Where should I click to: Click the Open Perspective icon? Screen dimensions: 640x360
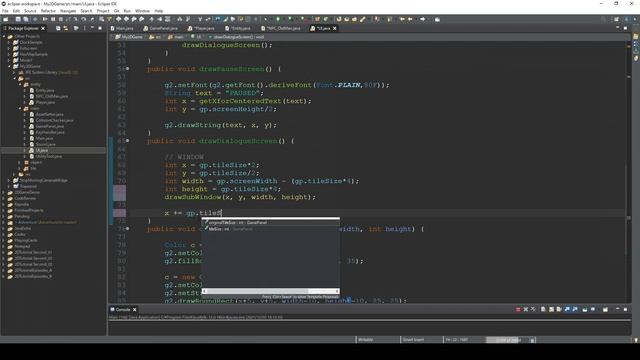[616, 19]
